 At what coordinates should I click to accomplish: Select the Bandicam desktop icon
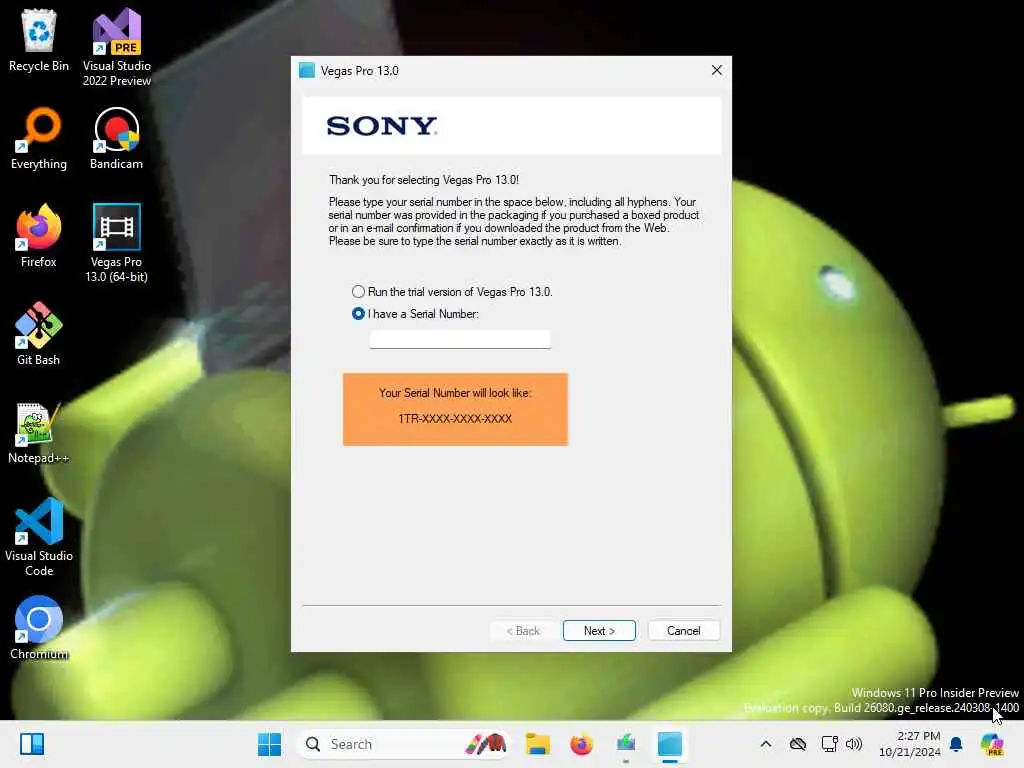116,138
